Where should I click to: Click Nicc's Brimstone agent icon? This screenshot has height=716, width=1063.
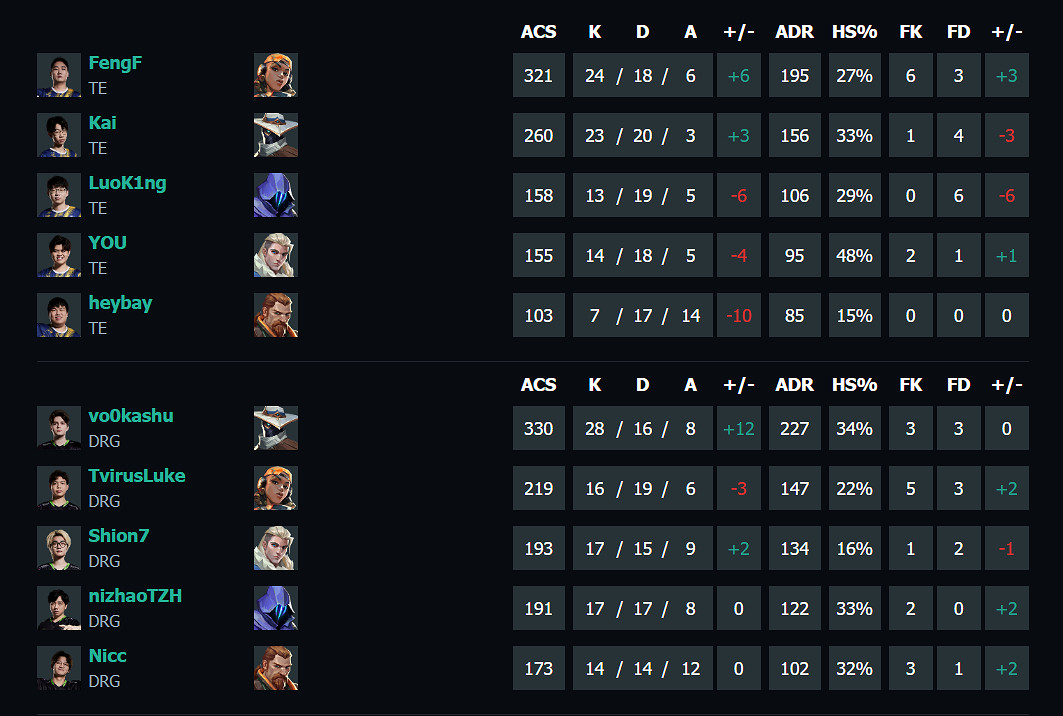click(x=275, y=668)
